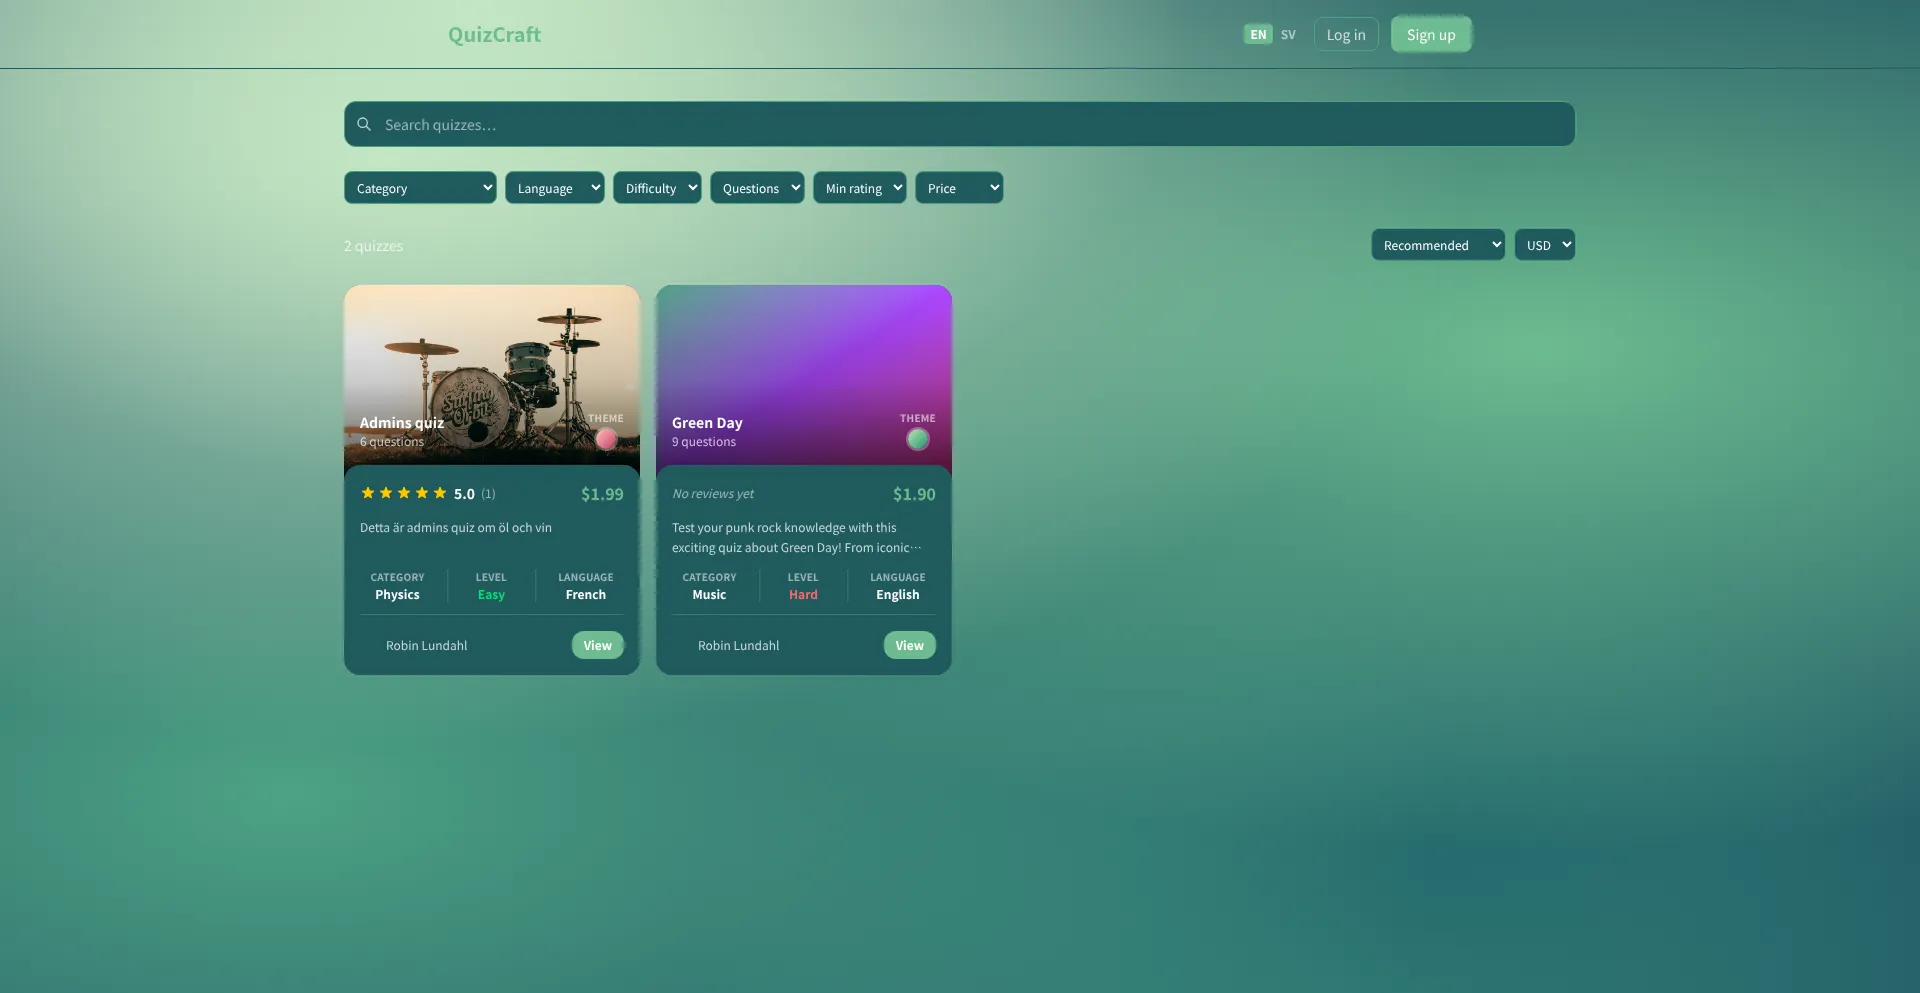Click the Physics category value

pos(397,594)
